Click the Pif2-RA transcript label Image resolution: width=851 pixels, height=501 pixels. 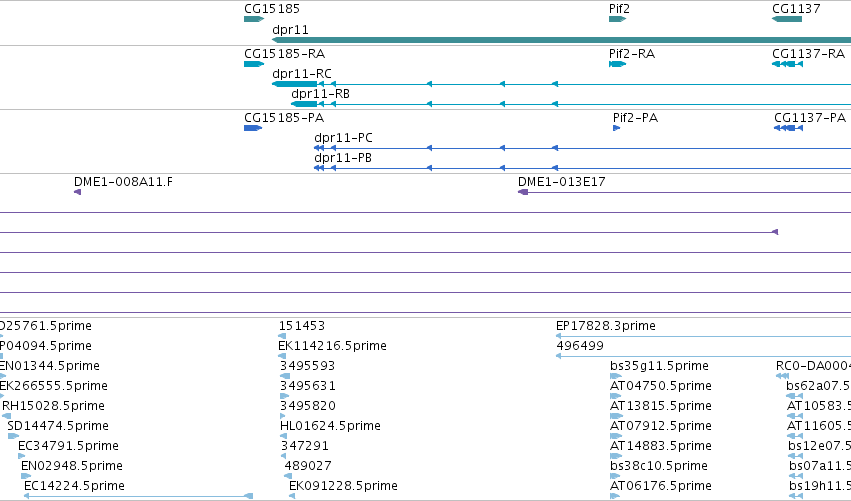coord(632,54)
